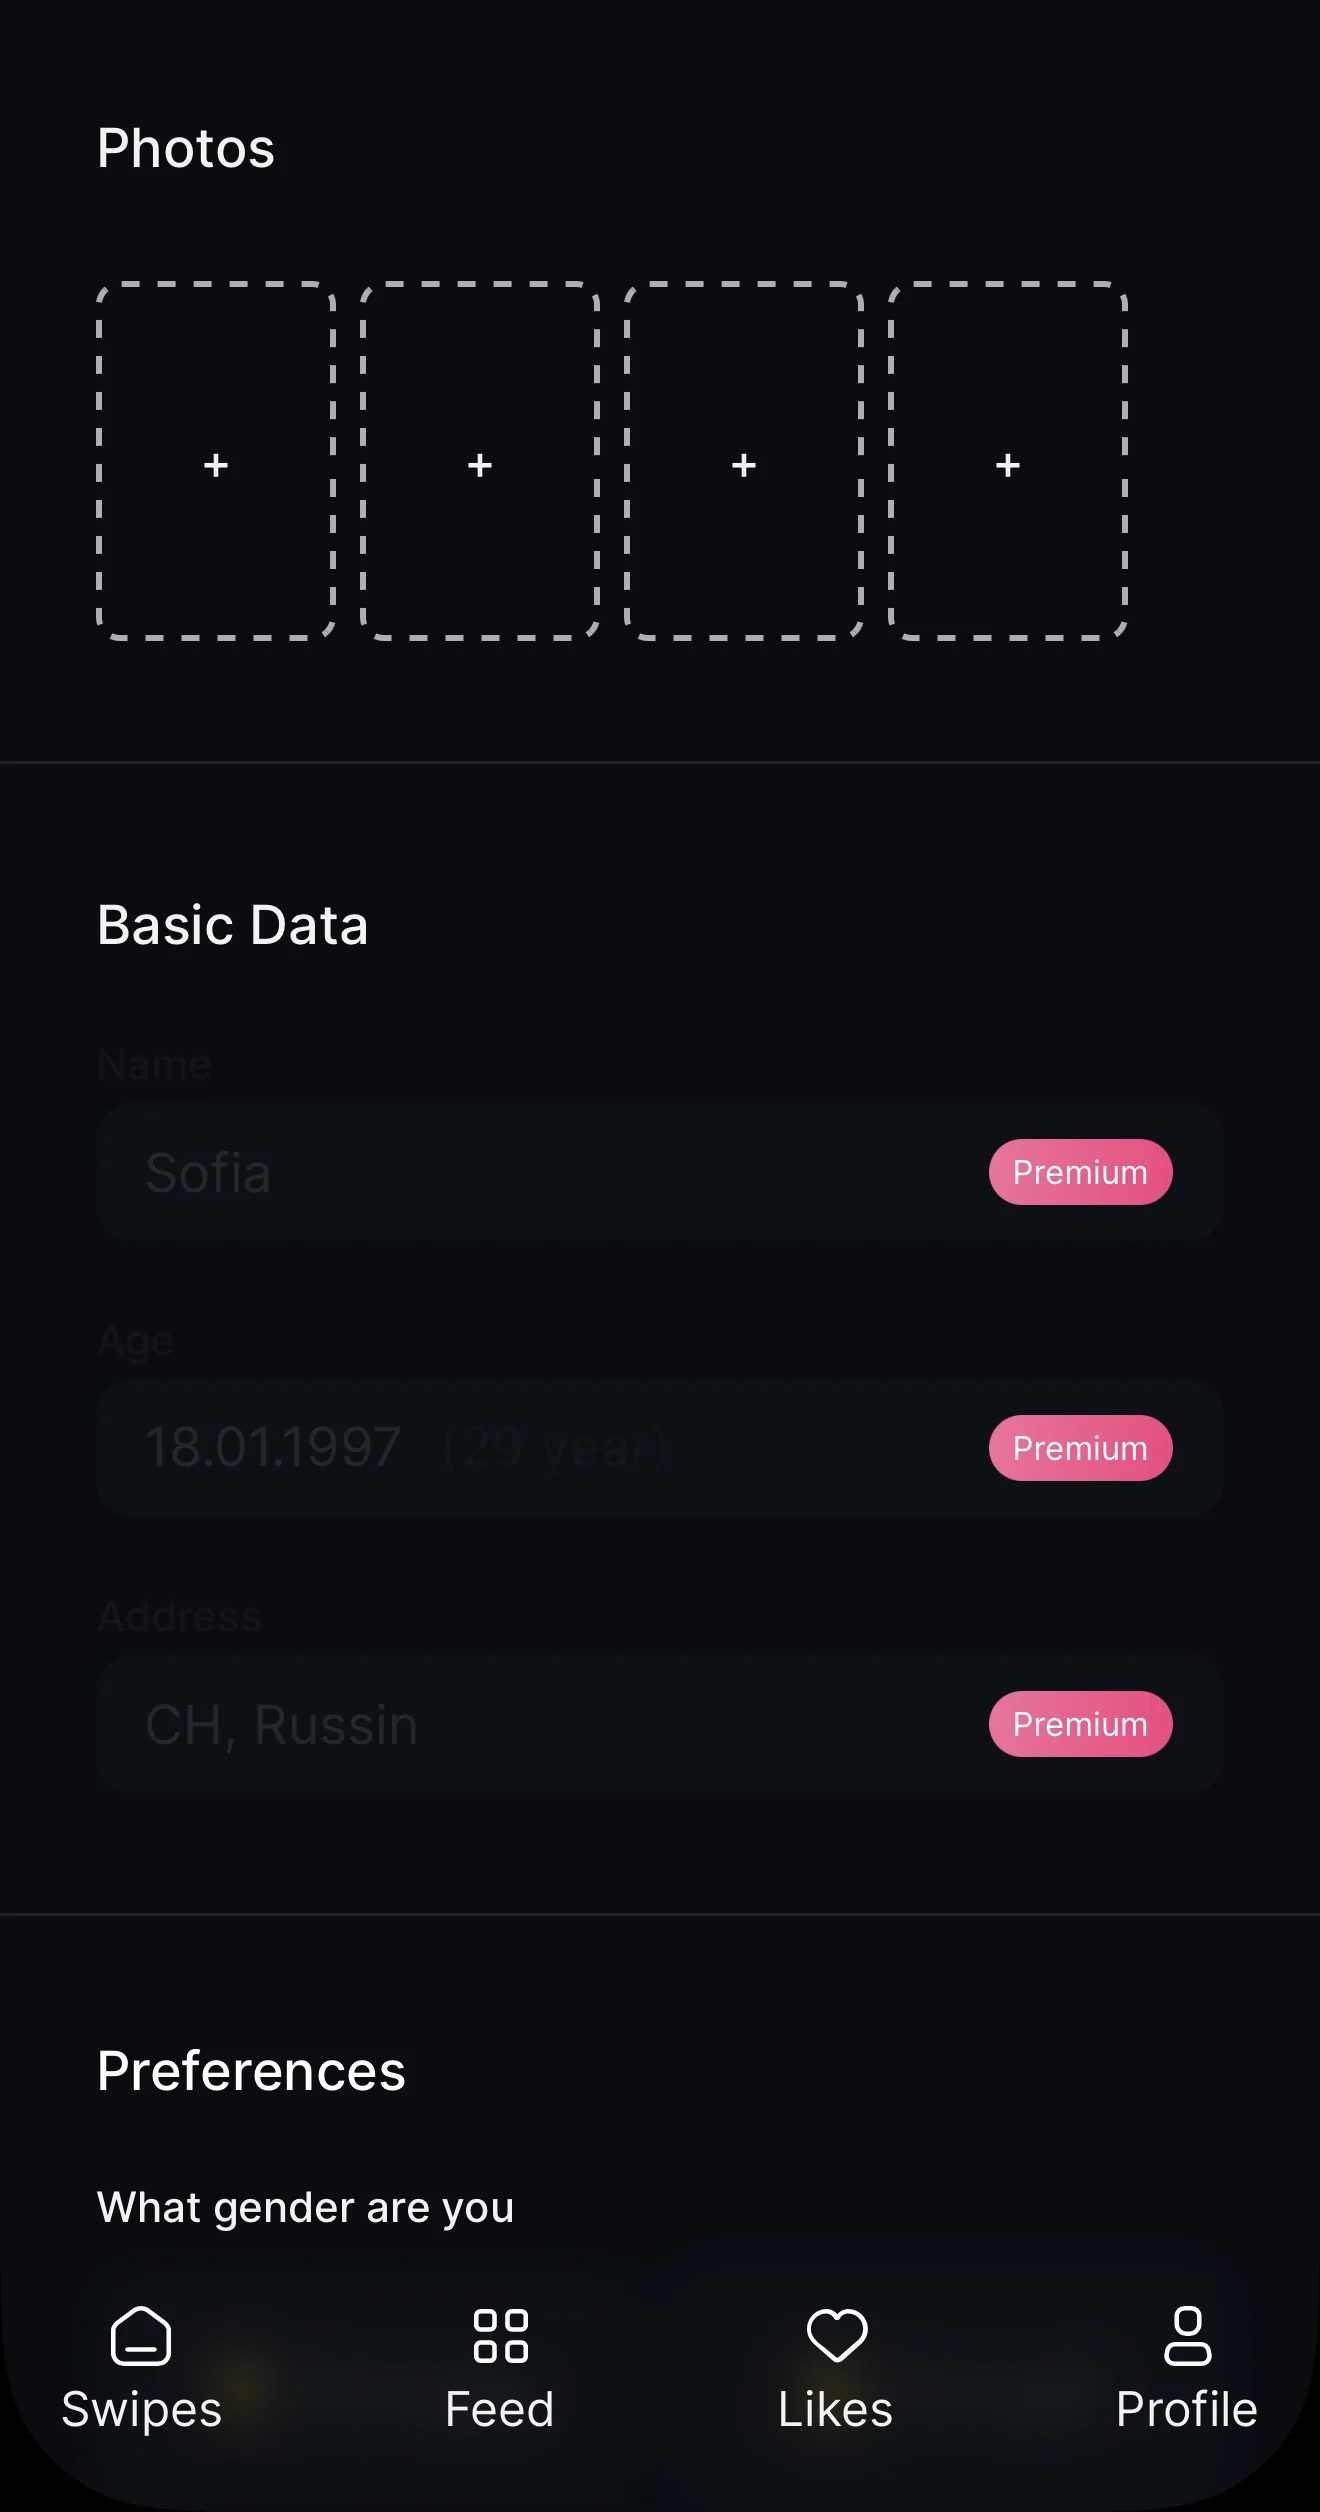Click the Name field showing Sofia
Screen dimensions: 1320x2512
coord(660,1172)
